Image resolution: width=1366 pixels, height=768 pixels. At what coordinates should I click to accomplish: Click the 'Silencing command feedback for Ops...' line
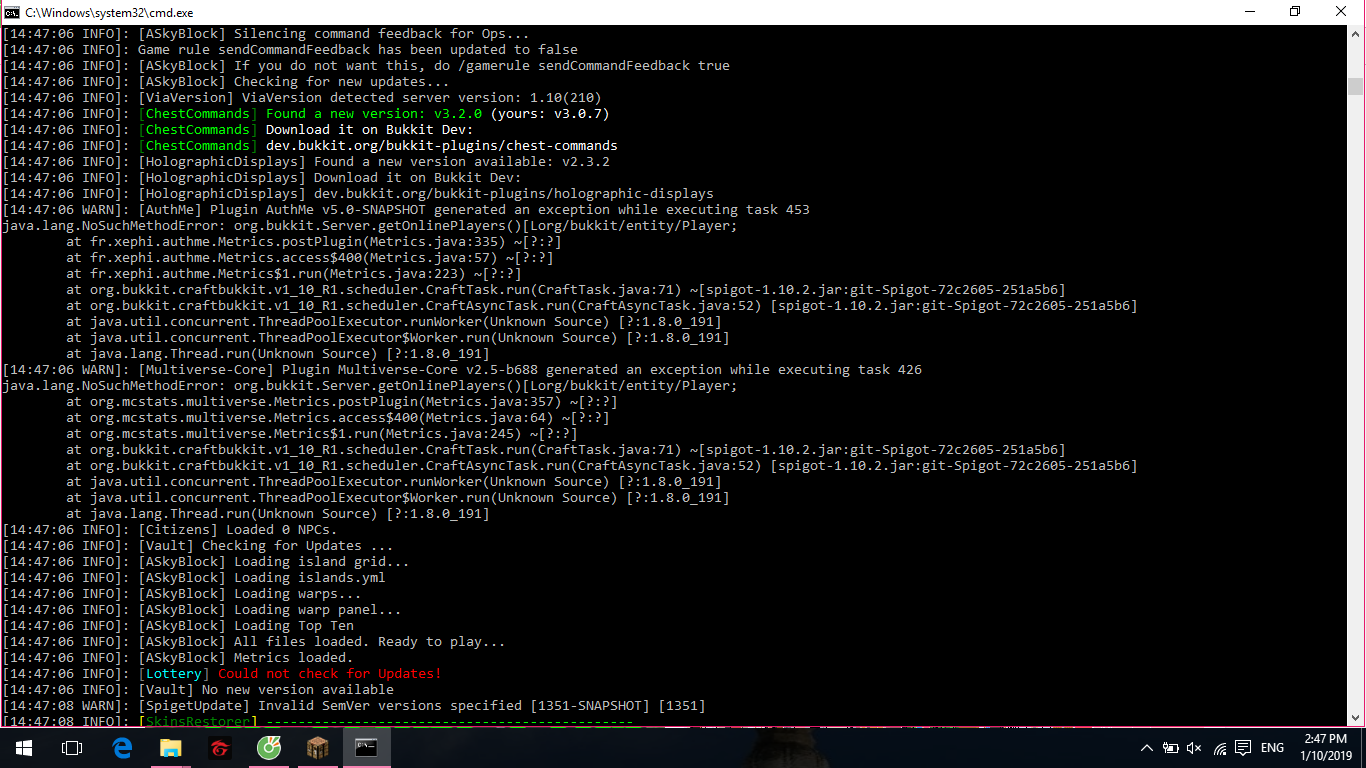(x=266, y=34)
